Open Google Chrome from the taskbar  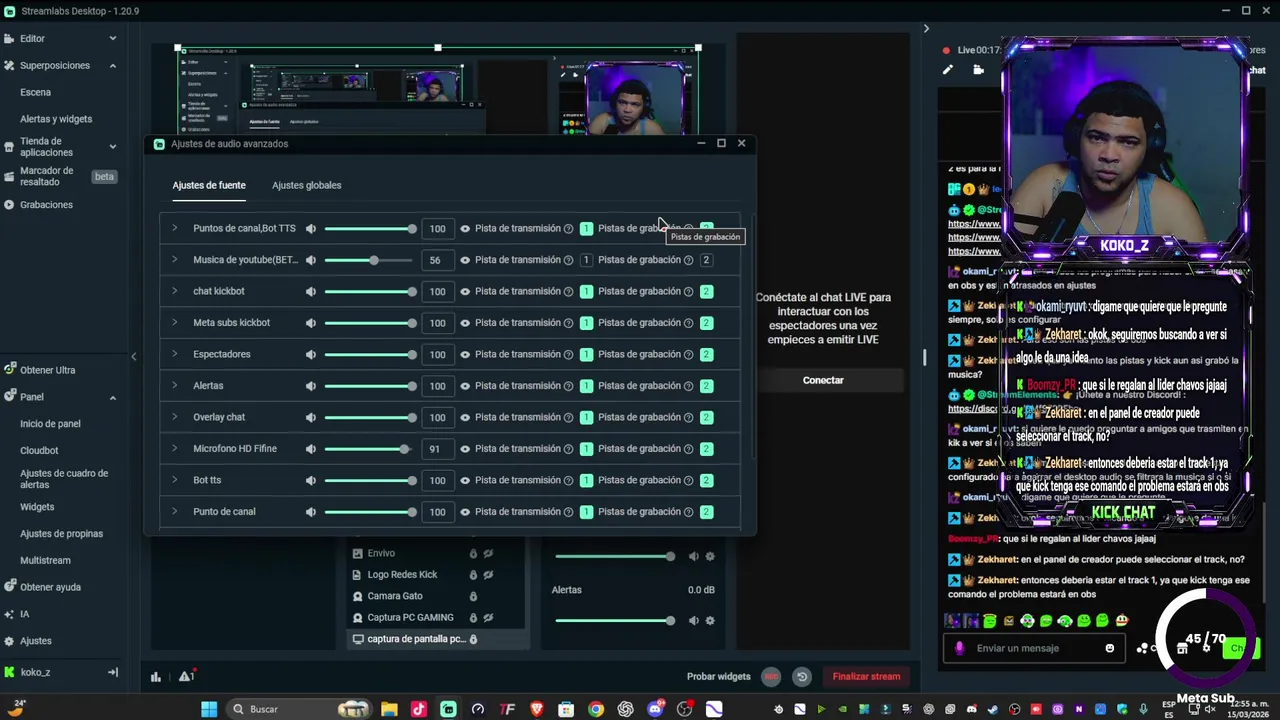[596, 709]
